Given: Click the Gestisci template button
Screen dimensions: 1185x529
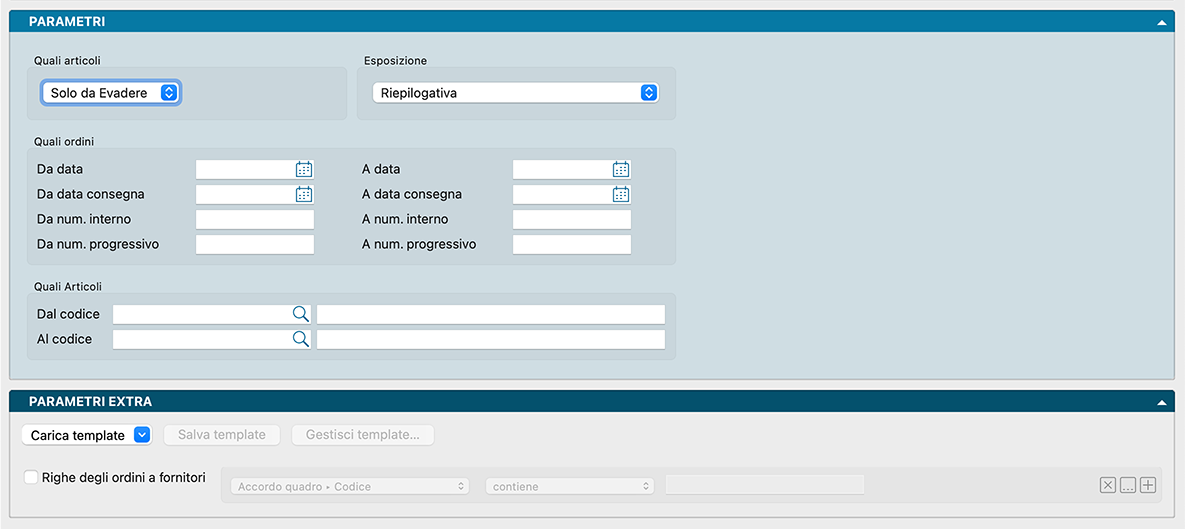Looking at the screenshot, I should click(363, 435).
